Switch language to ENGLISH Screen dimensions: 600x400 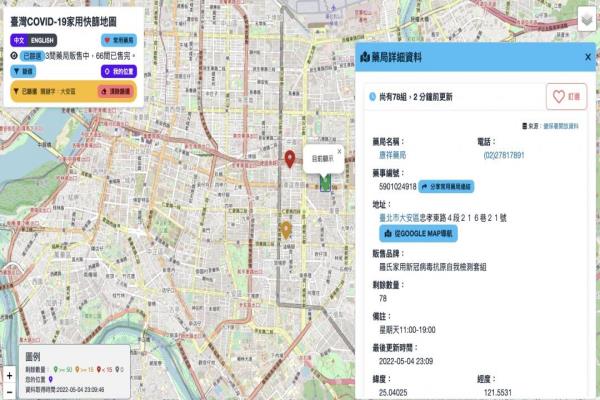pos(42,40)
